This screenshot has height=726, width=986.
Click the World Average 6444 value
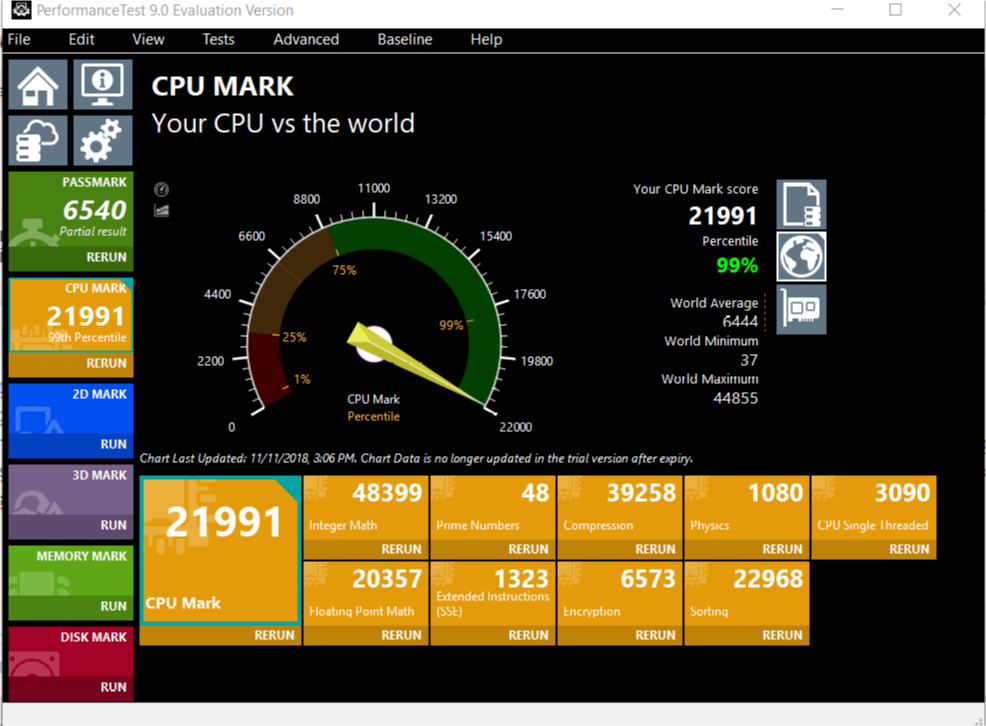(740, 321)
